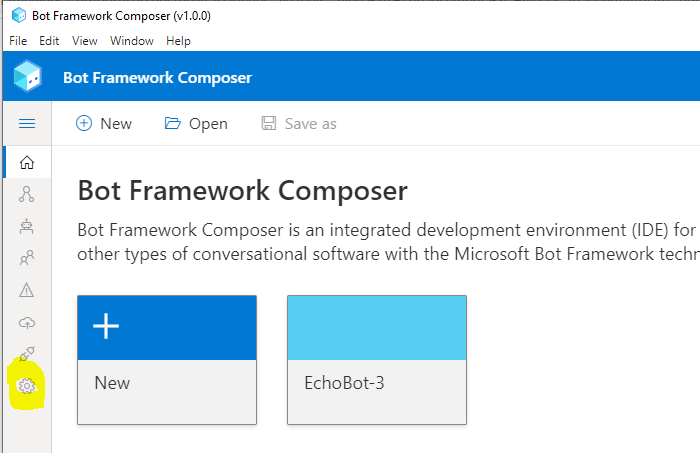Click Open in the toolbar
700x453 pixels.
pos(196,124)
